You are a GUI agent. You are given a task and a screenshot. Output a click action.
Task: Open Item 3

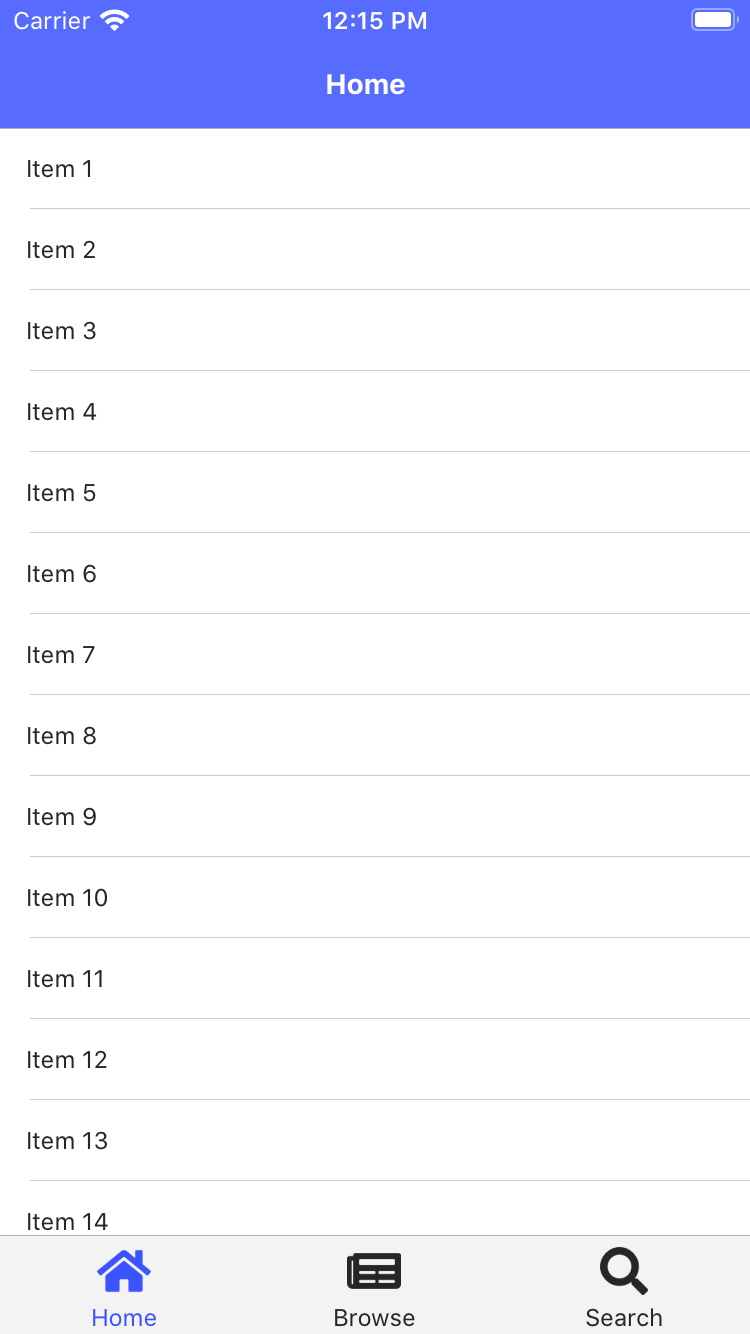(375, 330)
